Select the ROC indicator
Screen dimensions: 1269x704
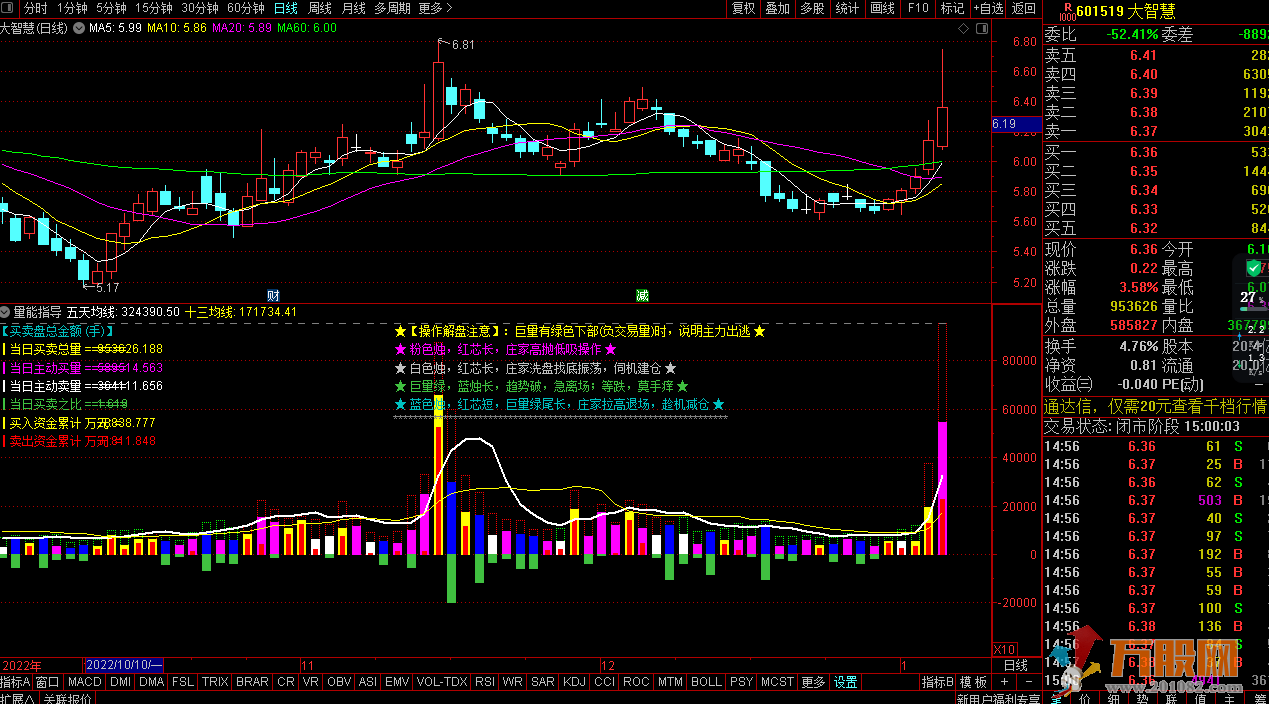click(636, 682)
